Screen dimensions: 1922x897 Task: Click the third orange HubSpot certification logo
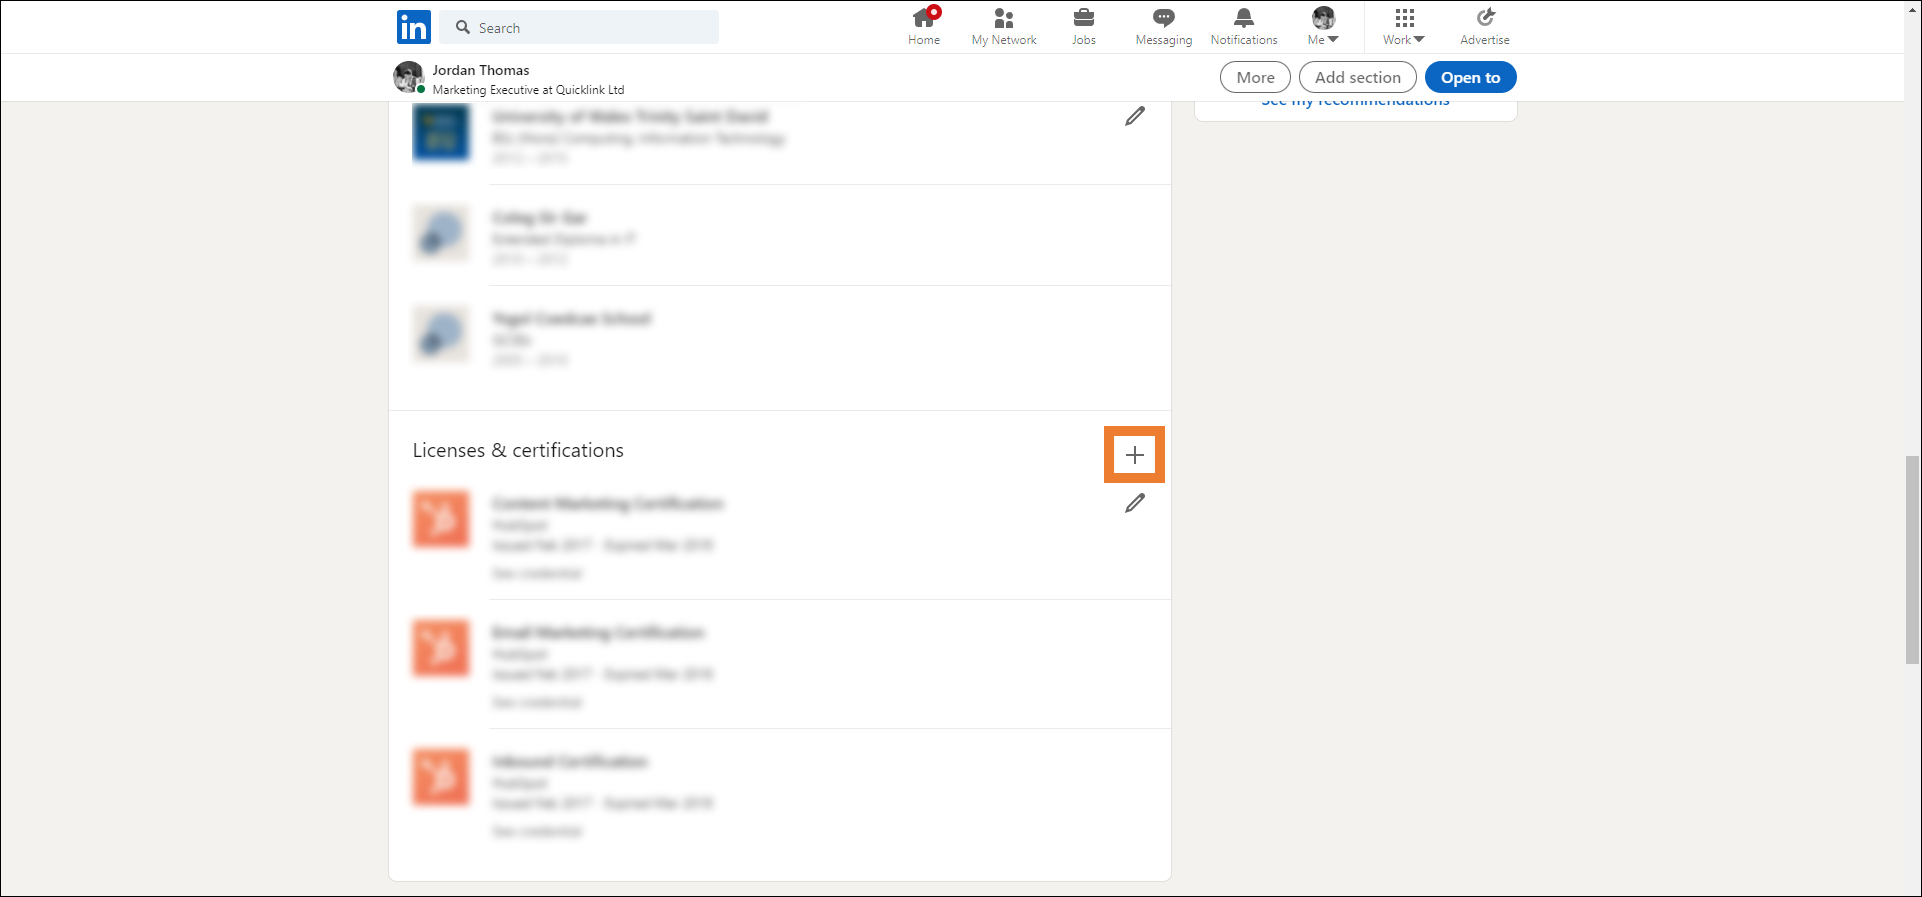click(441, 777)
